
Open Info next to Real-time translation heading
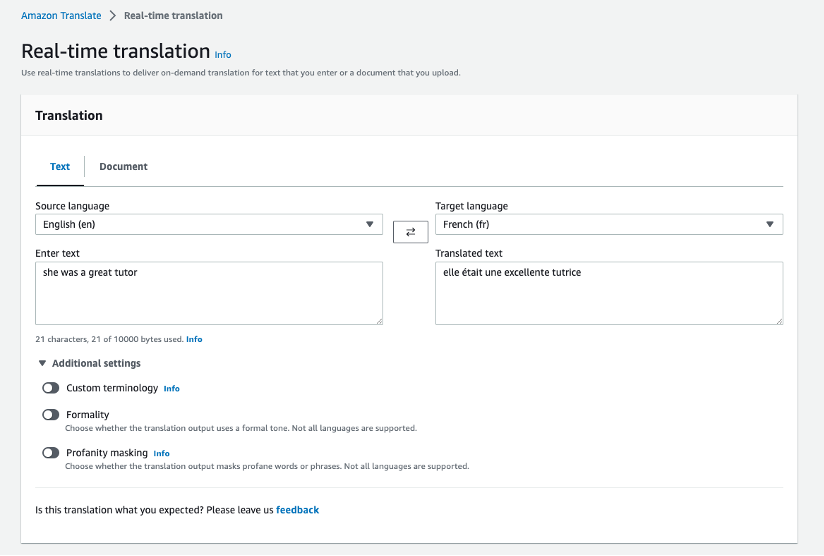point(222,54)
